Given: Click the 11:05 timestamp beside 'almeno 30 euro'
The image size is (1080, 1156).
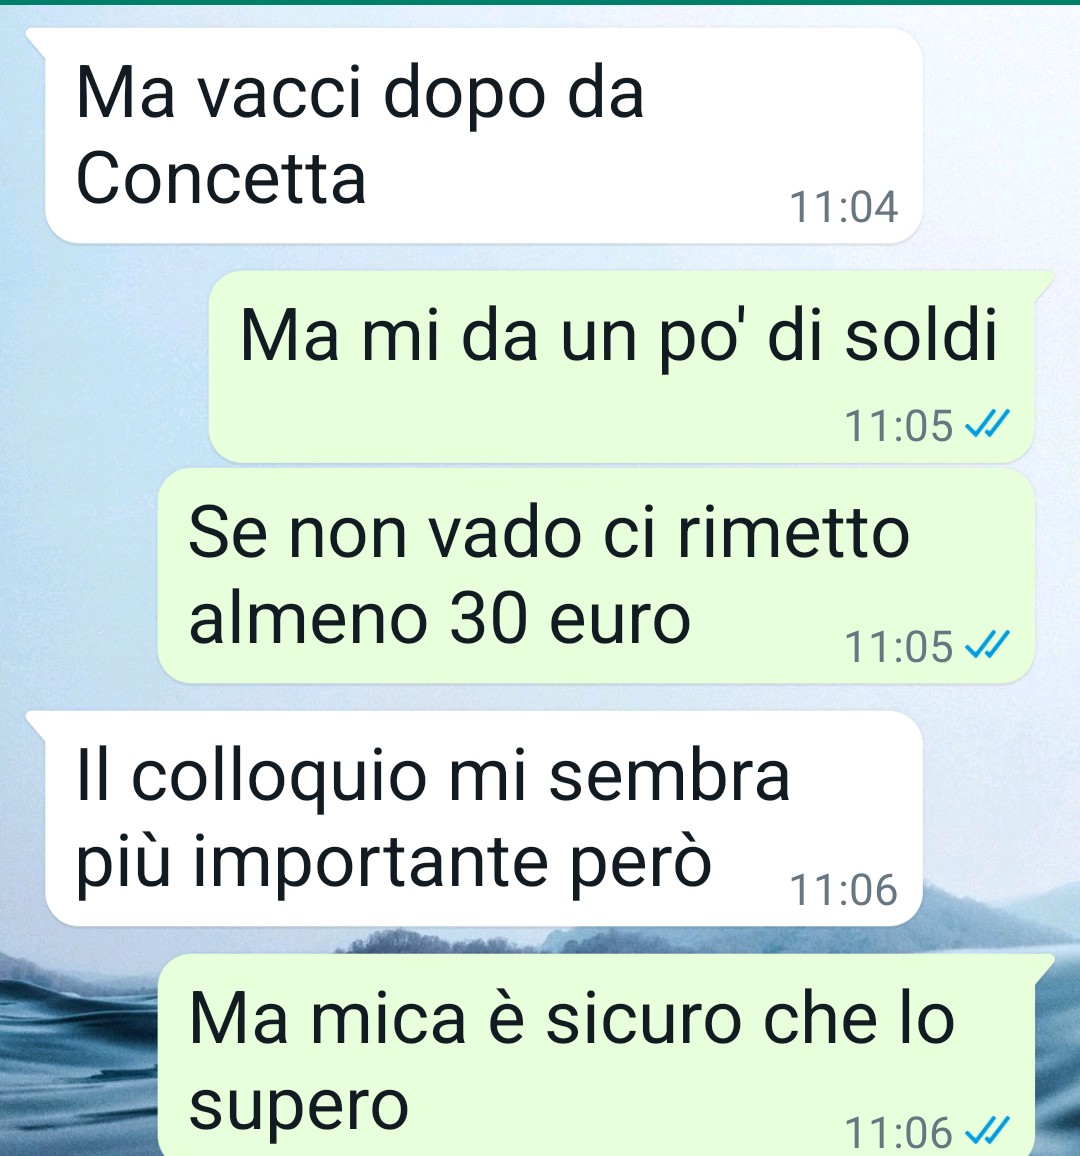Looking at the screenshot, I should 899,647.
